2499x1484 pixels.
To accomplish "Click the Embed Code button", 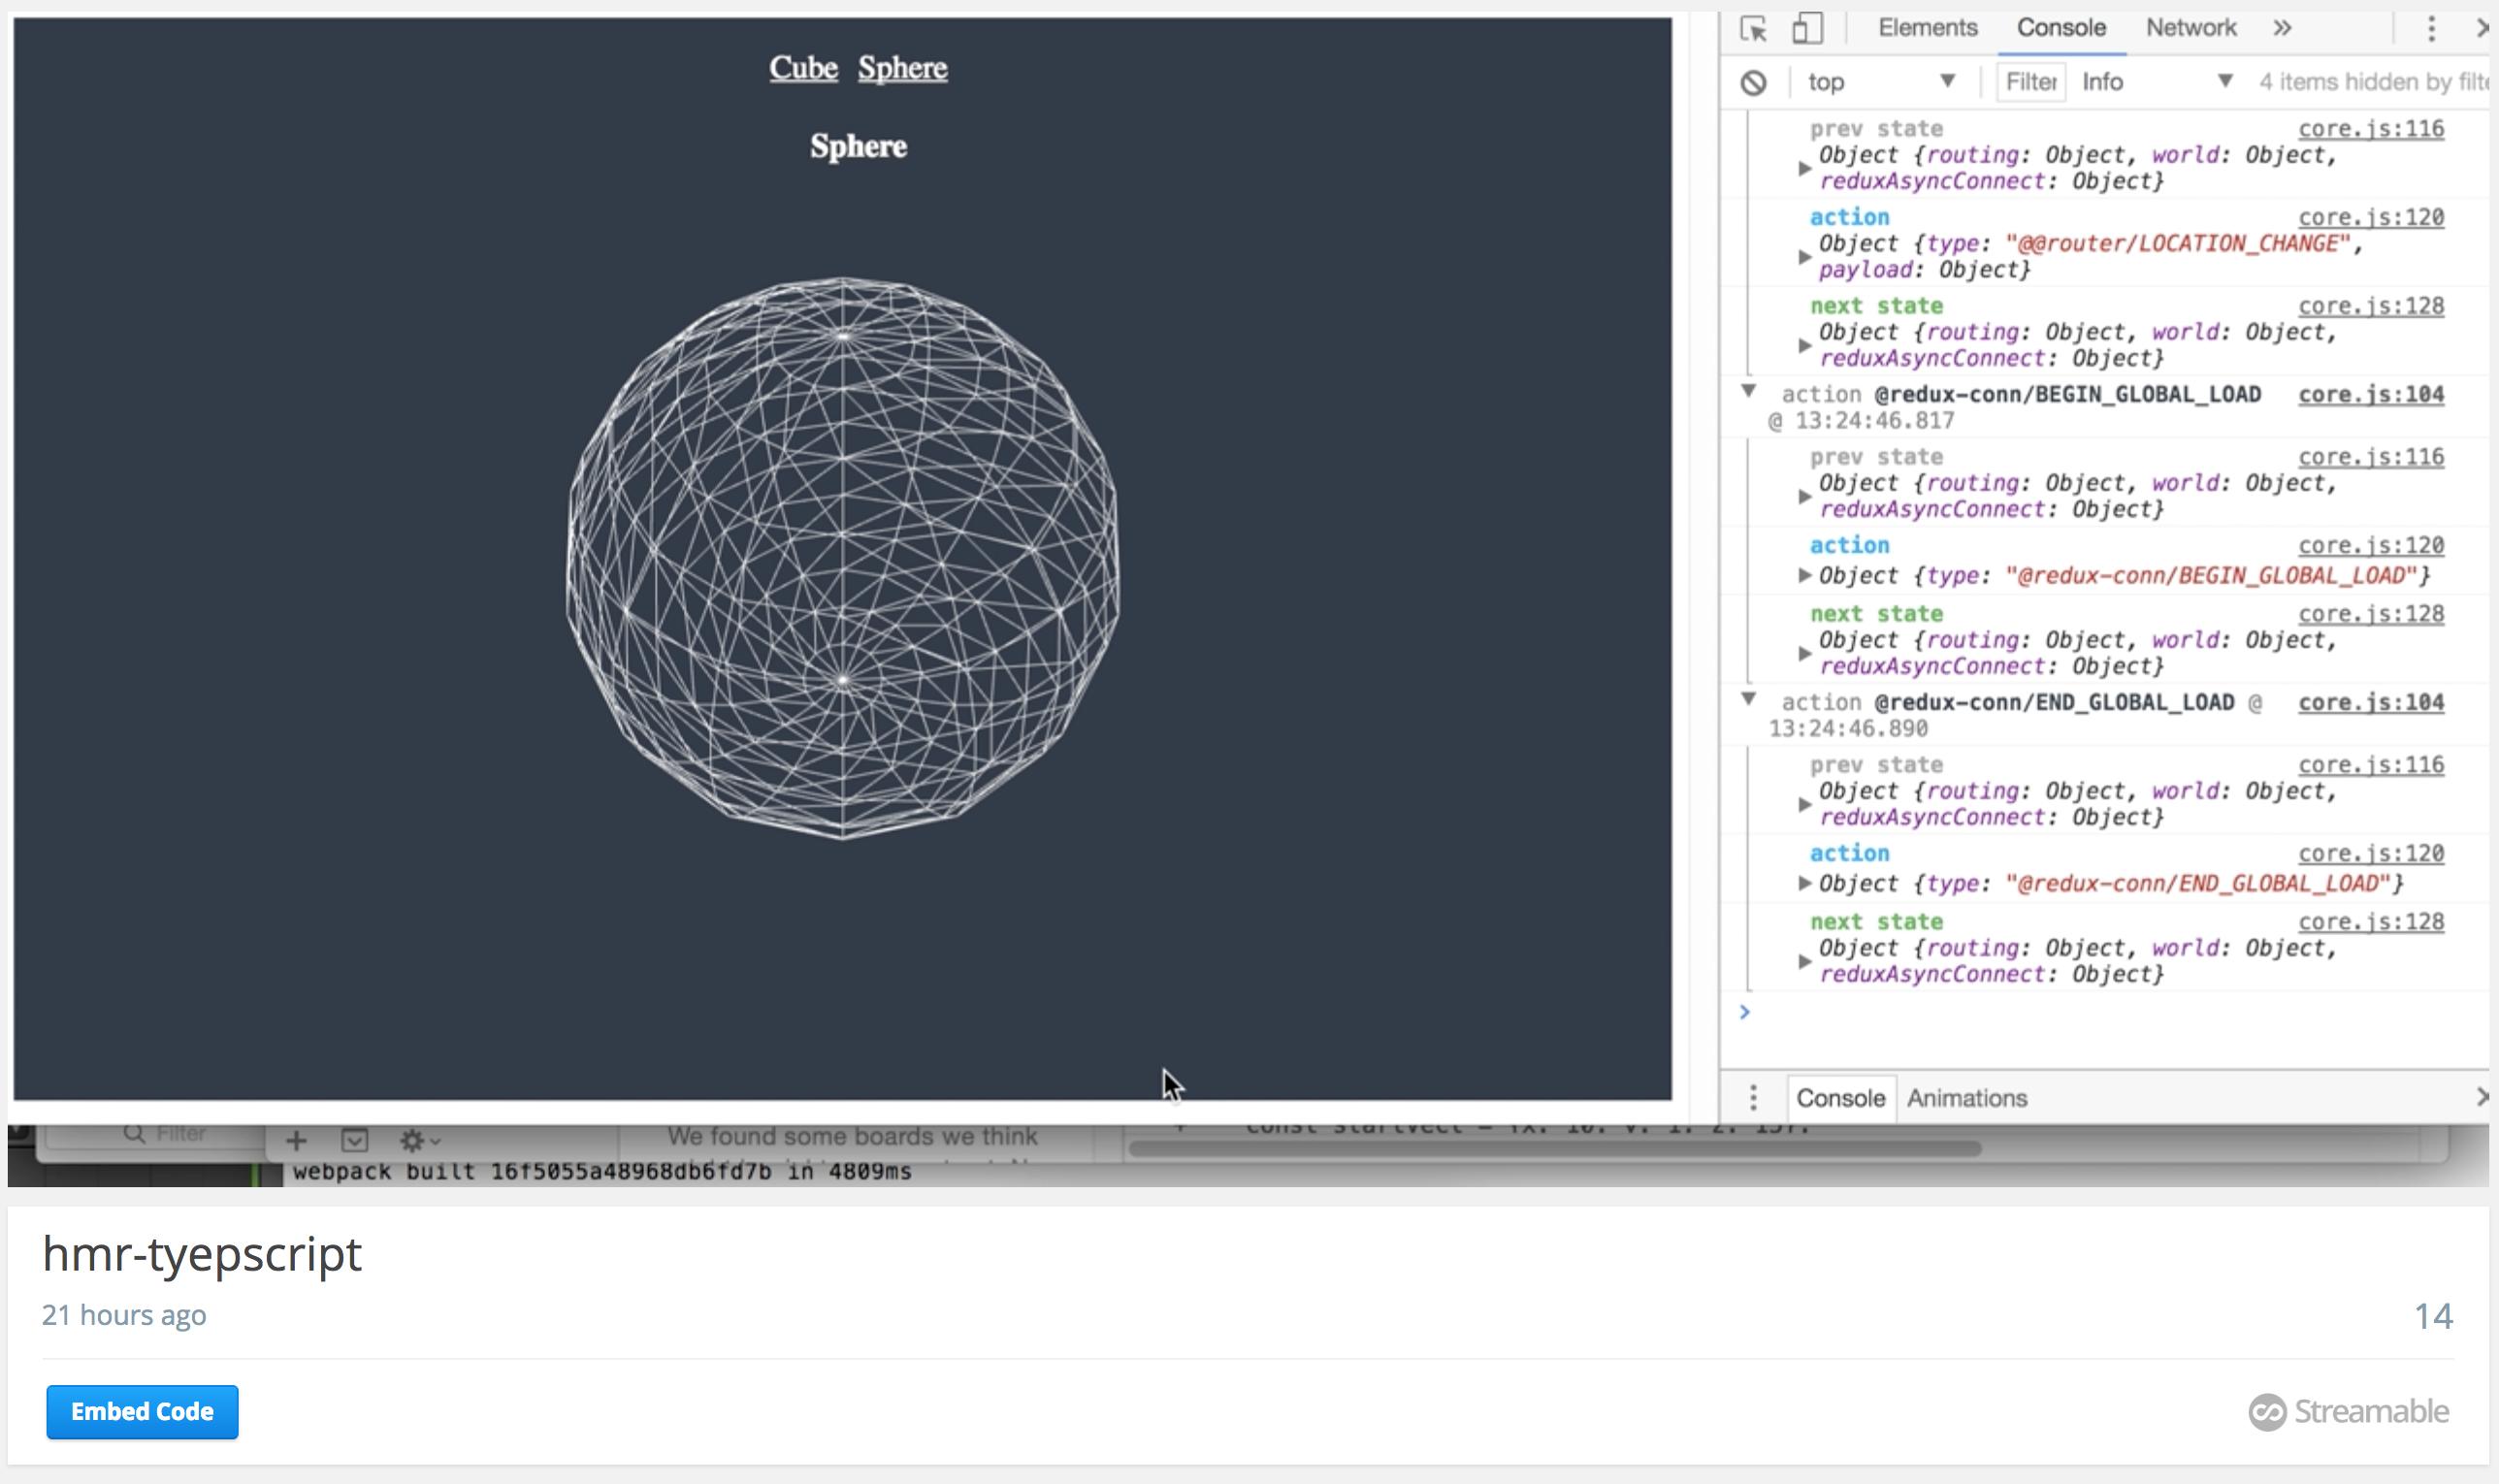I will tap(142, 1411).
